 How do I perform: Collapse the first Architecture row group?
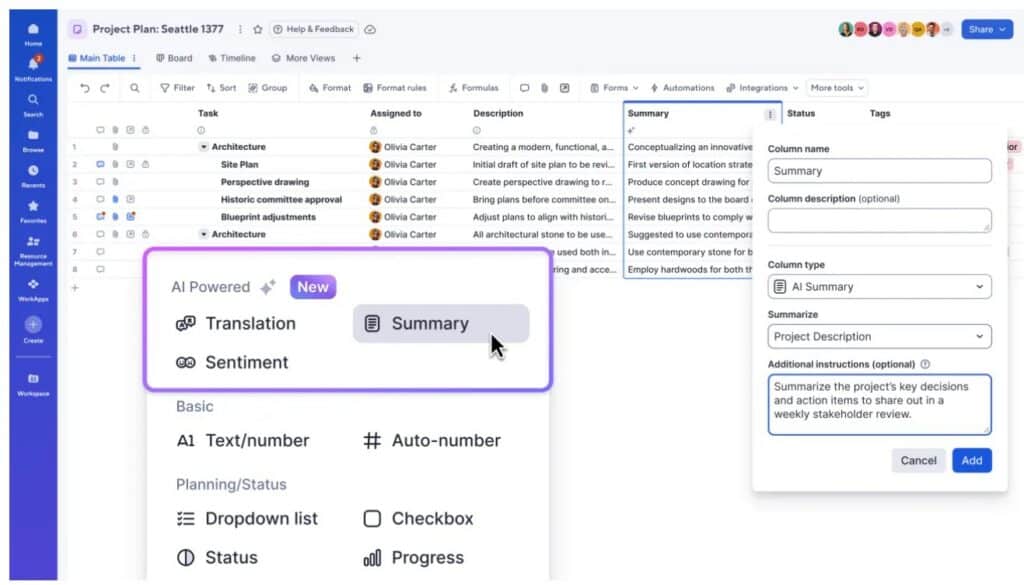[x=204, y=147]
